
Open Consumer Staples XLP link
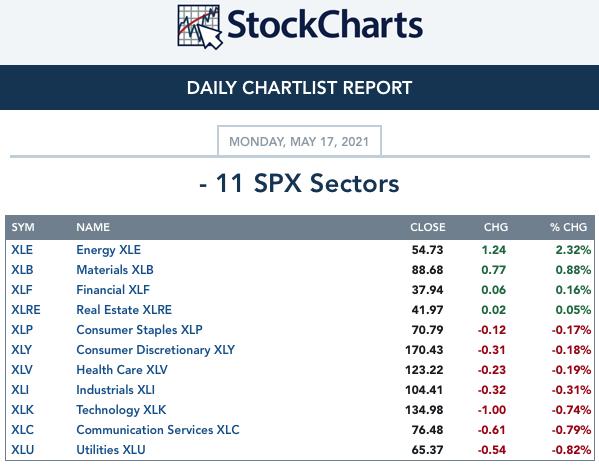pos(139,330)
